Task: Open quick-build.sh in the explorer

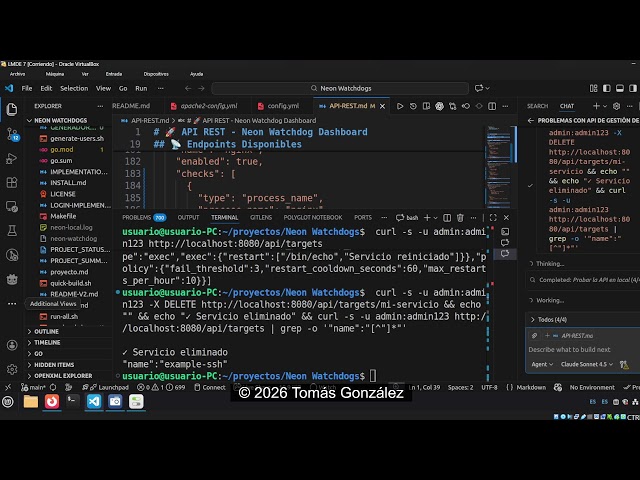Action: tap(71, 283)
